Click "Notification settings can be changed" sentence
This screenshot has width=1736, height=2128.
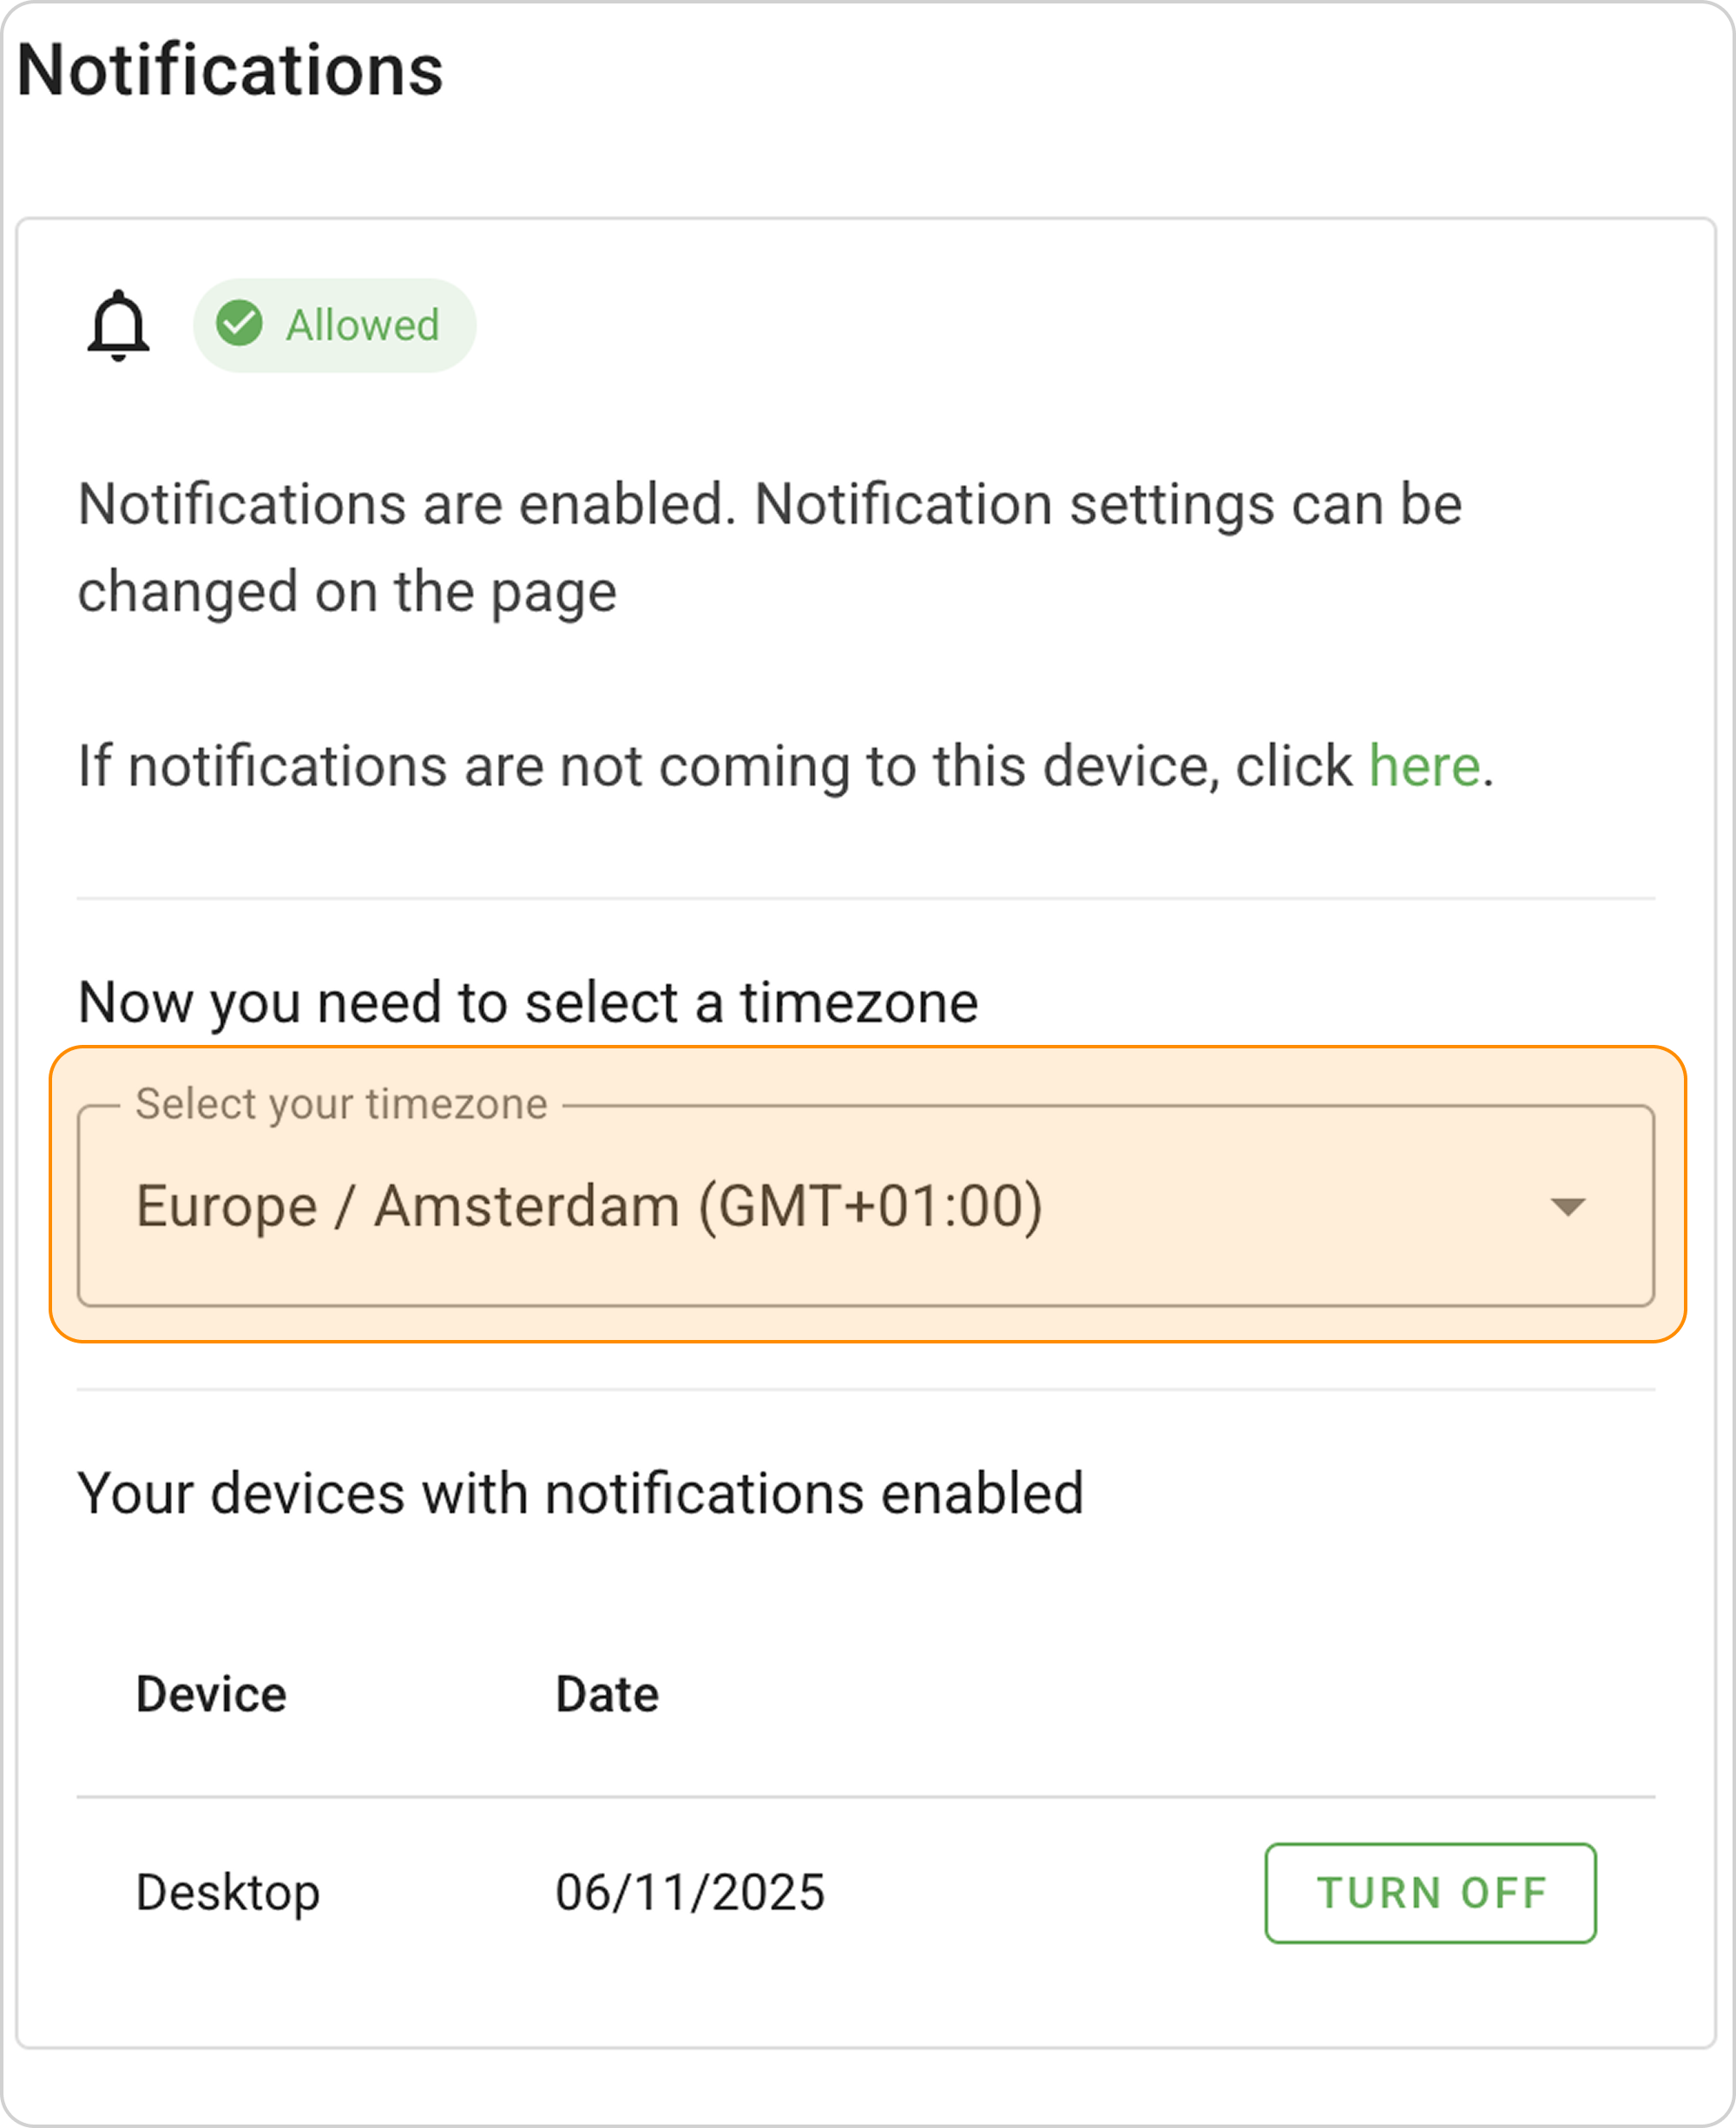pos(1108,503)
